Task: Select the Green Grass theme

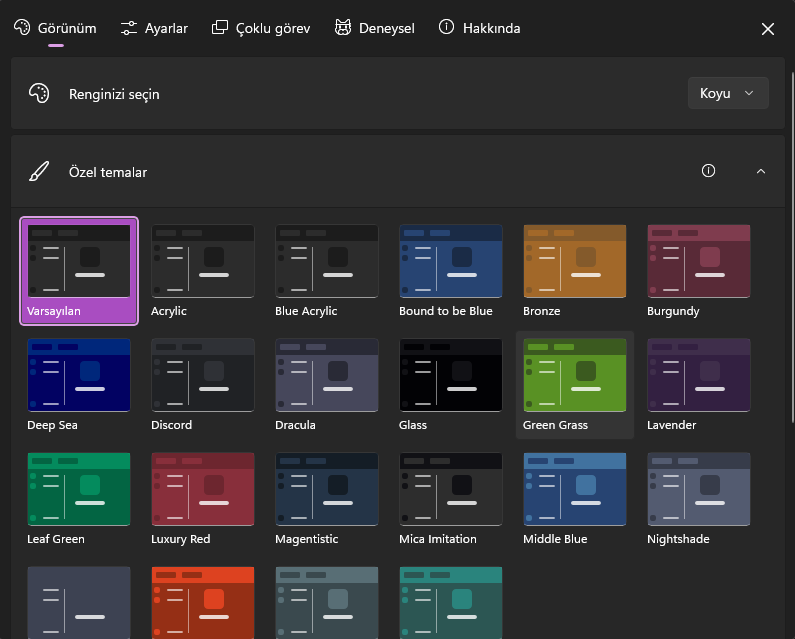Action: [x=574, y=385]
